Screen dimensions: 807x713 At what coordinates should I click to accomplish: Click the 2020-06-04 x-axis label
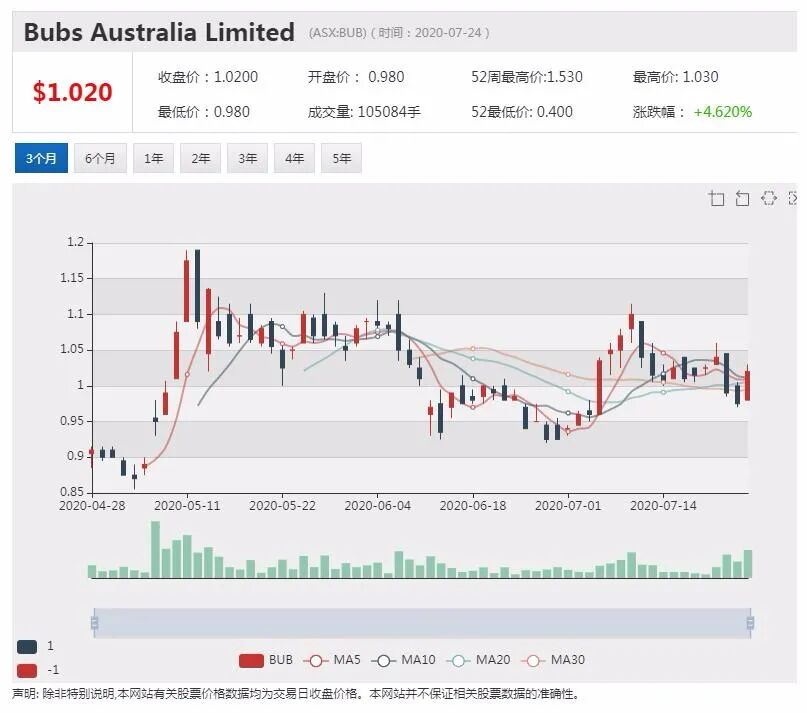click(x=378, y=506)
